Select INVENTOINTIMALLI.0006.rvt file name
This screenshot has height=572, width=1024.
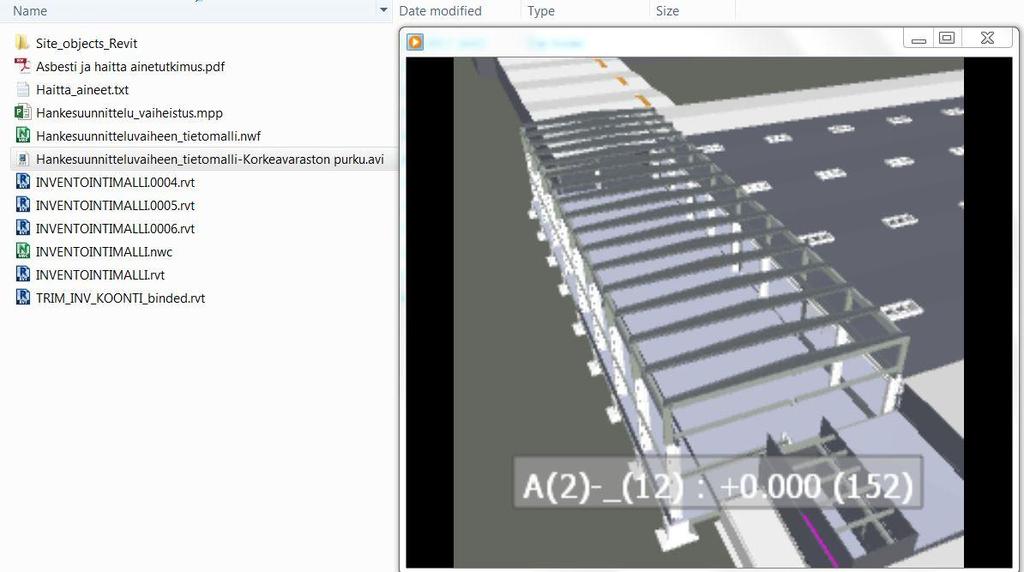pos(115,229)
